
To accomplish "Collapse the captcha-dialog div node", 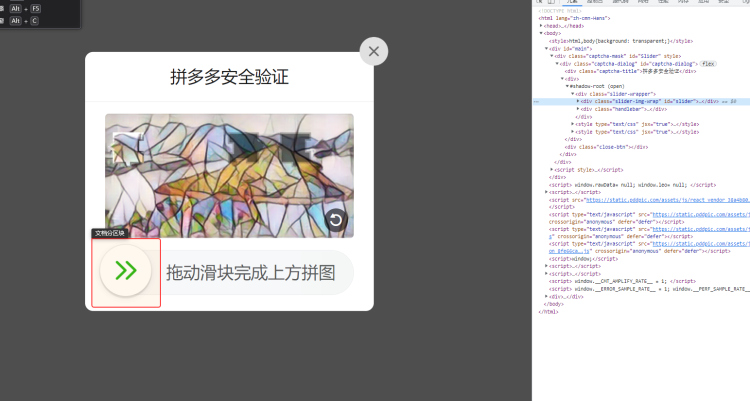I will [x=557, y=64].
